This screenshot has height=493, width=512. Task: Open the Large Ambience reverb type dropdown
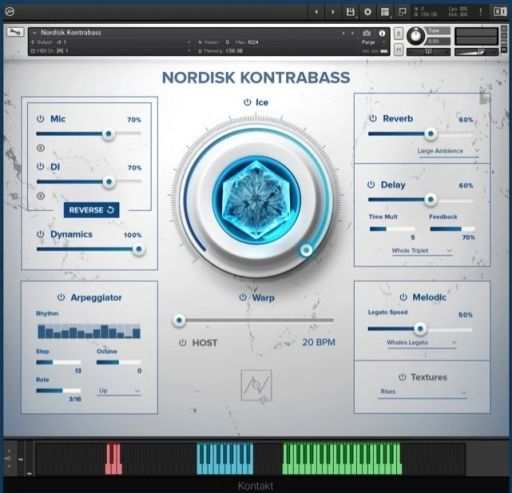[448, 151]
